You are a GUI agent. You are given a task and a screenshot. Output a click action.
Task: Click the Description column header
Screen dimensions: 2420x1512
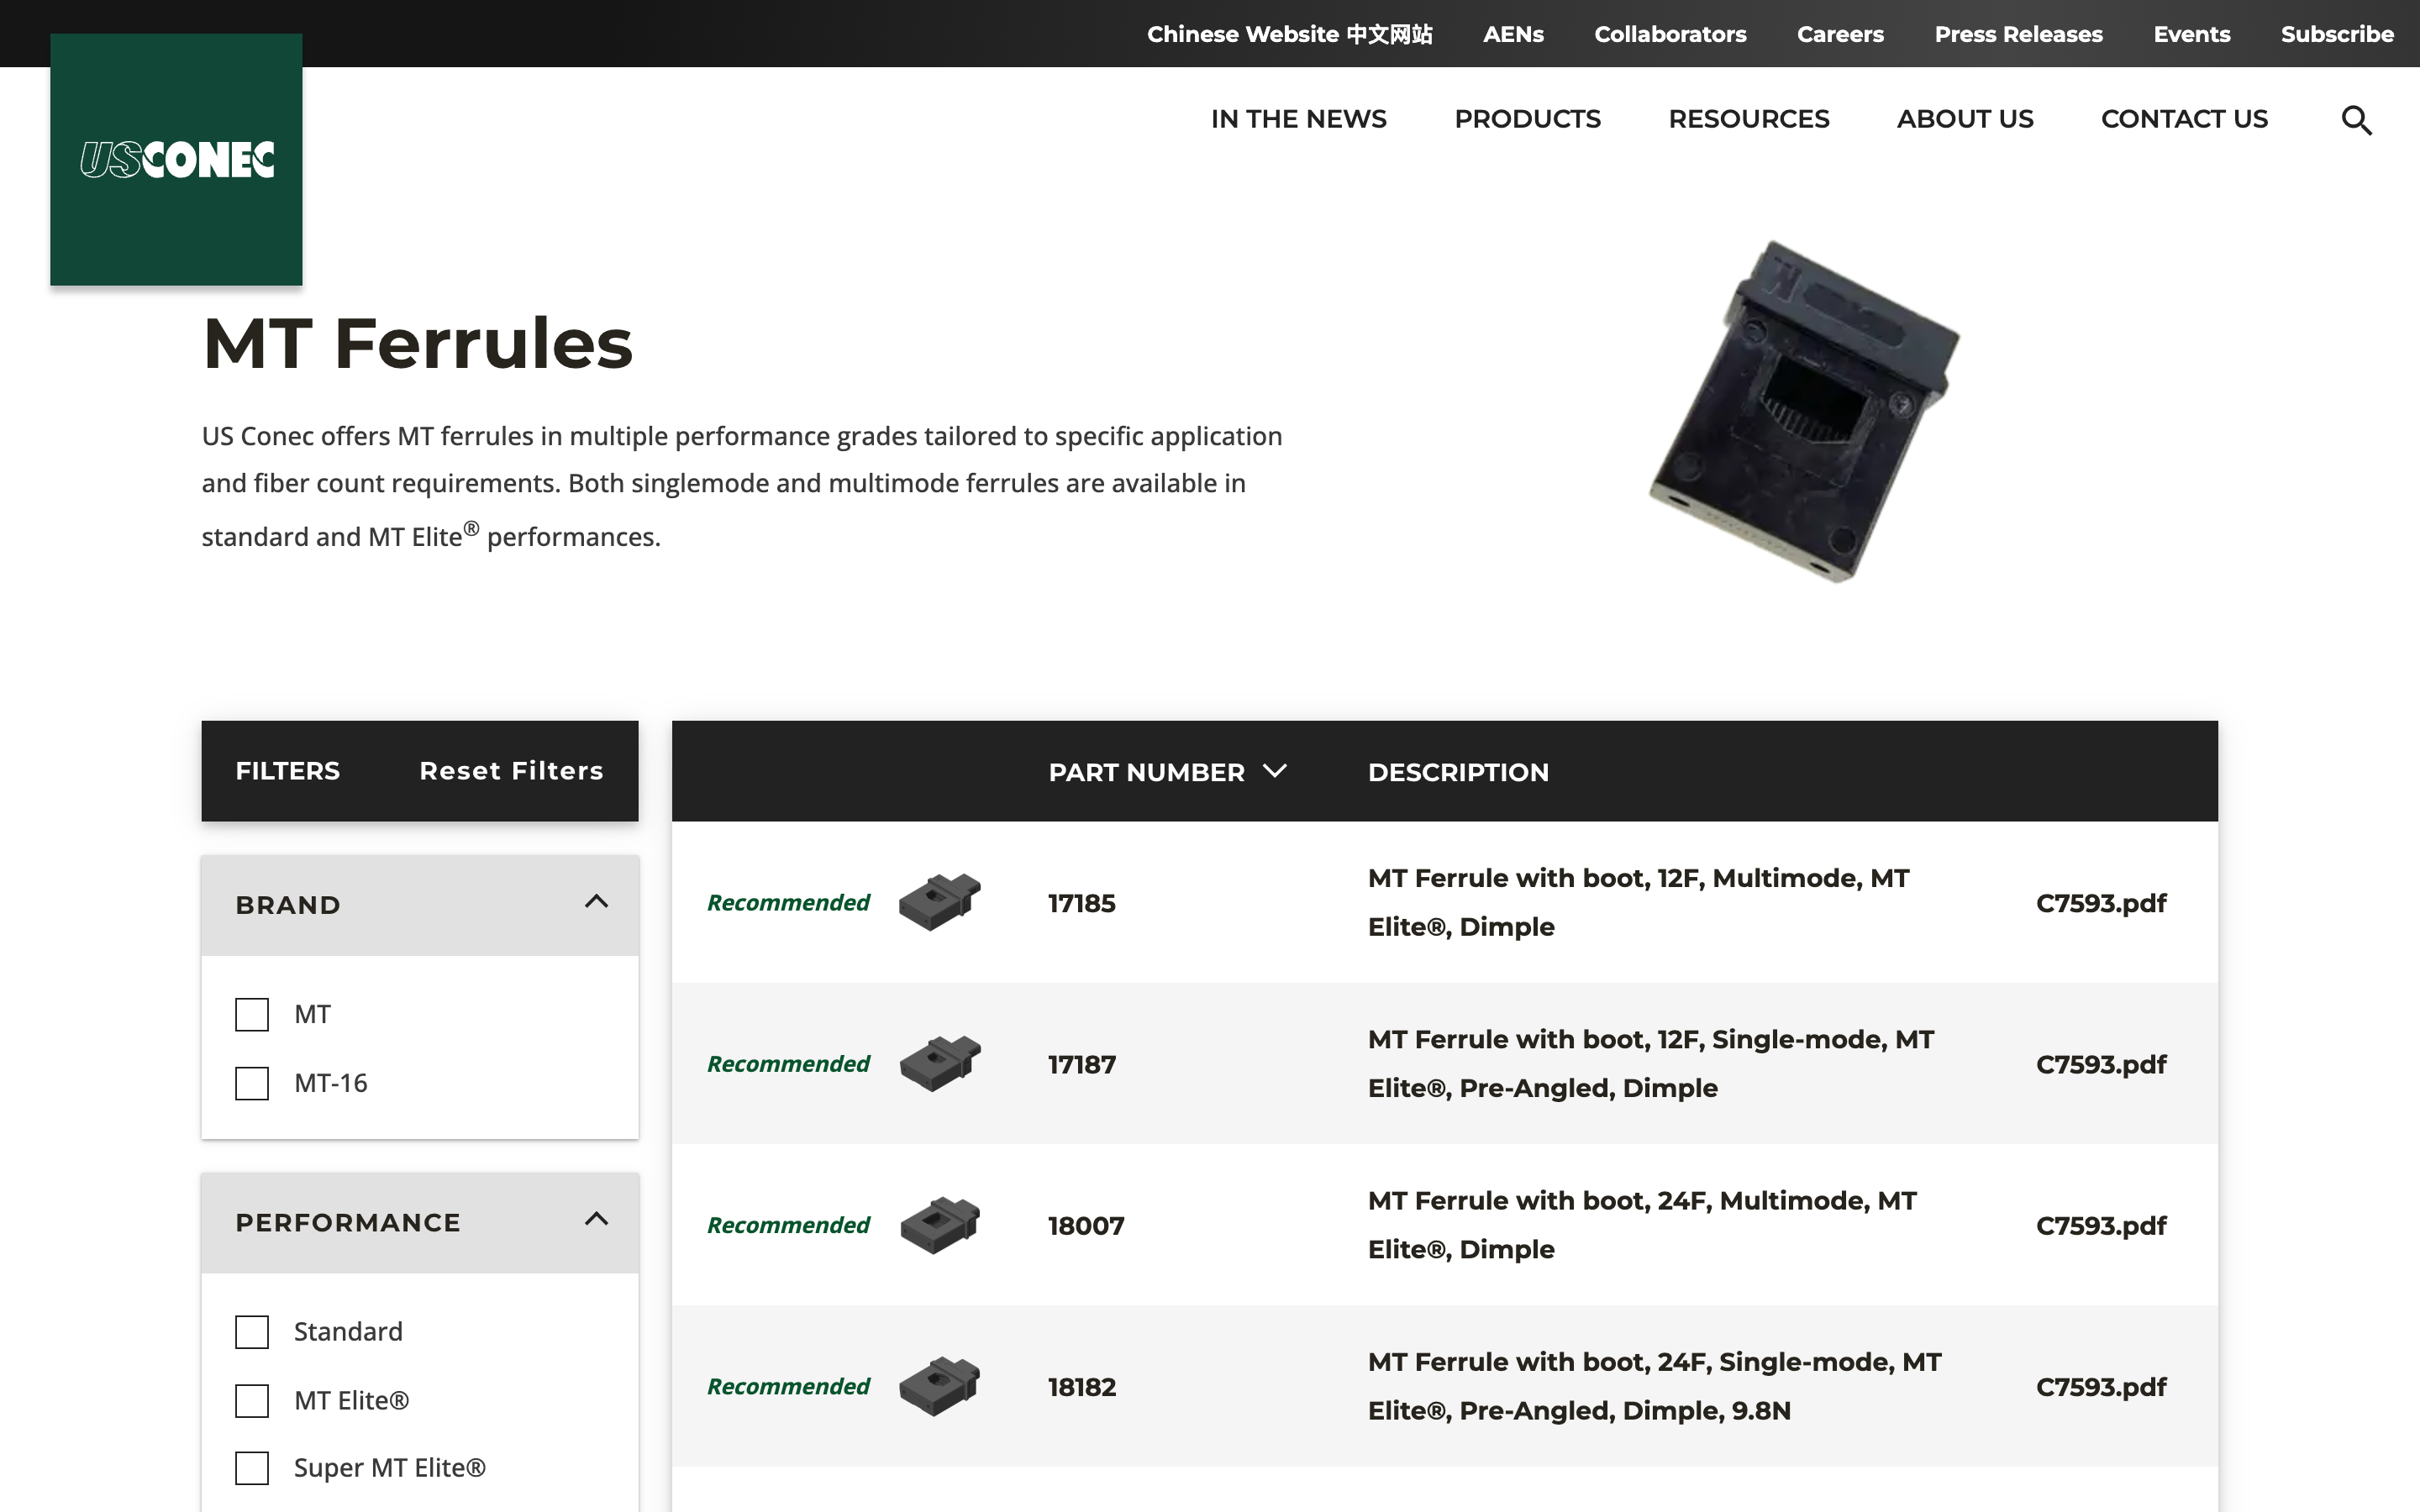(1458, 772)
